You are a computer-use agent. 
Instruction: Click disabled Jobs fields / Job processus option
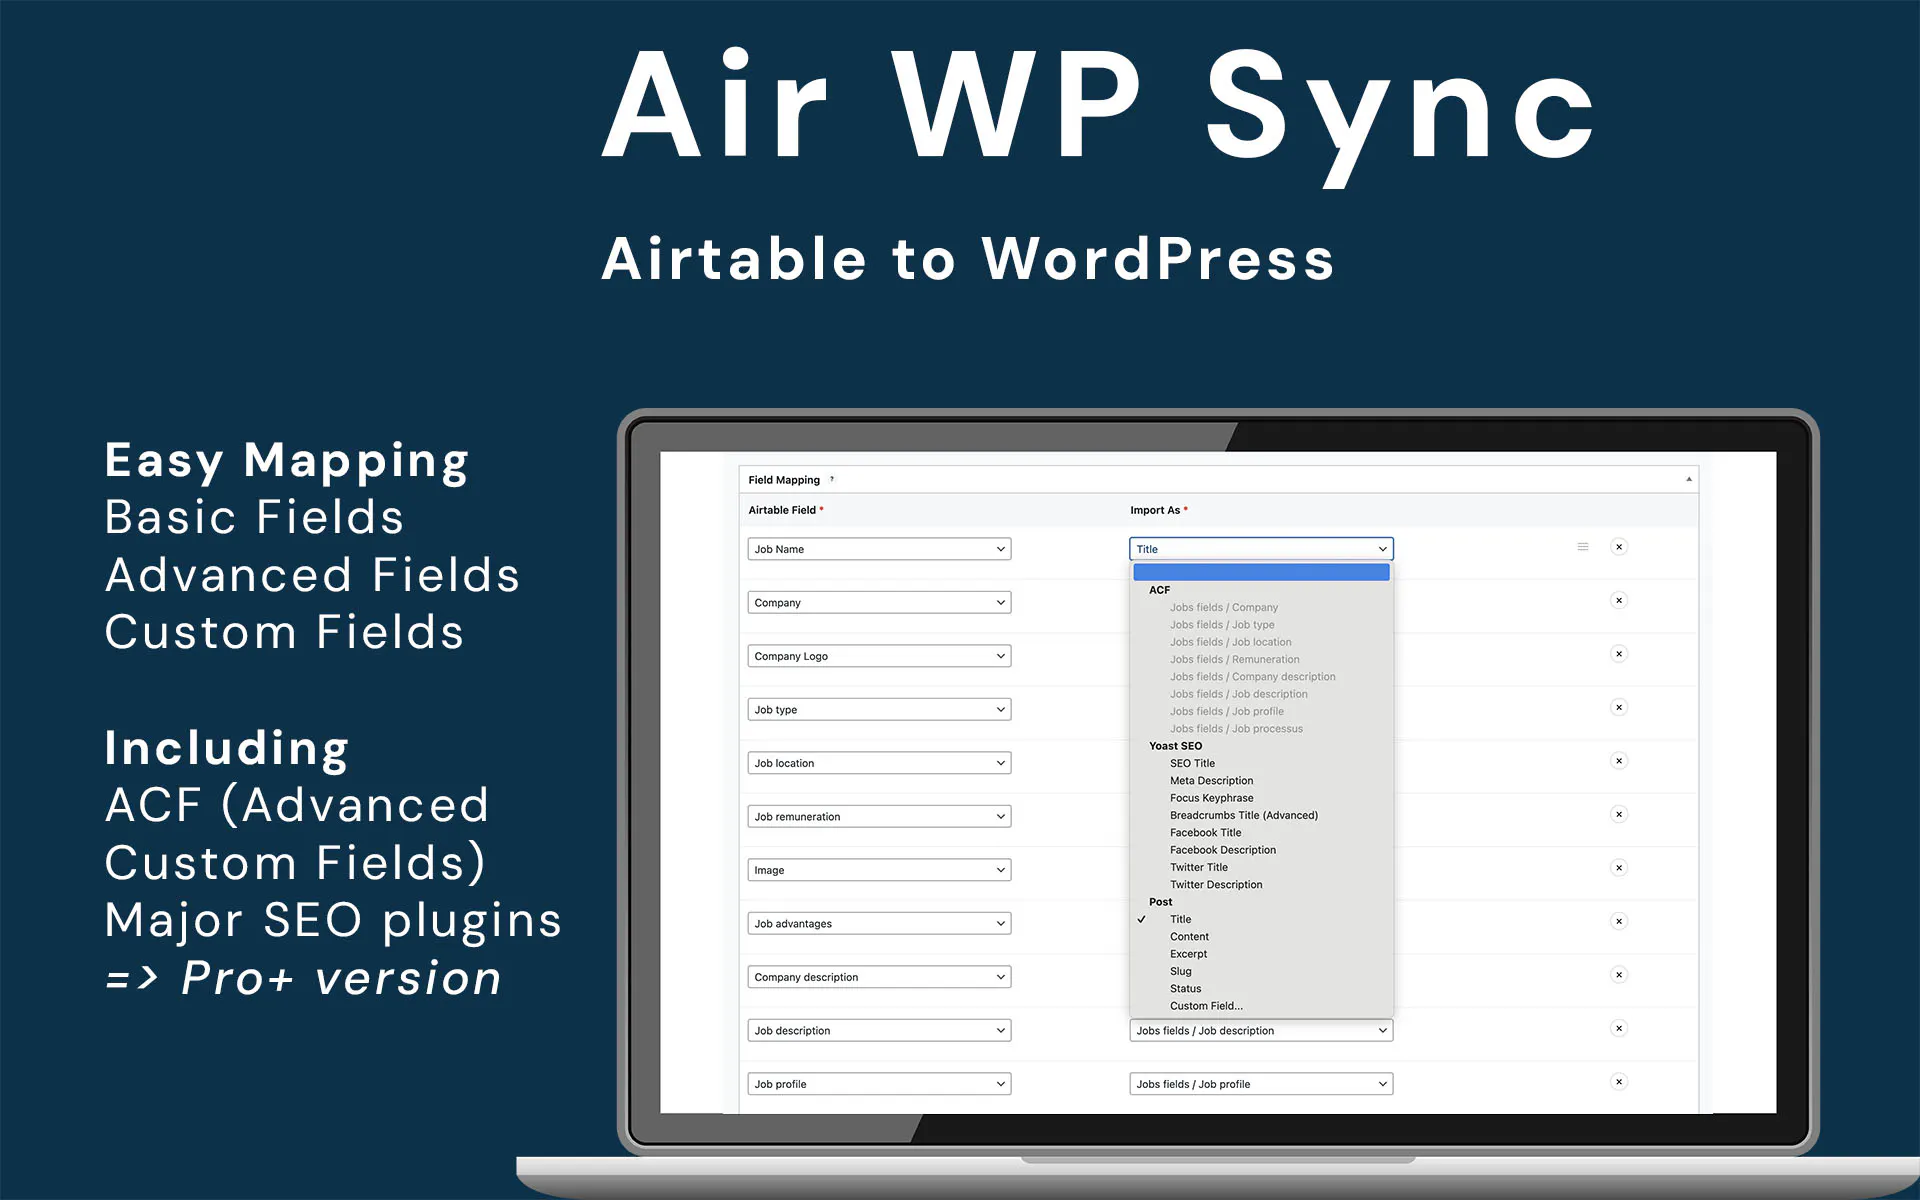click(x=1236, y=729)
